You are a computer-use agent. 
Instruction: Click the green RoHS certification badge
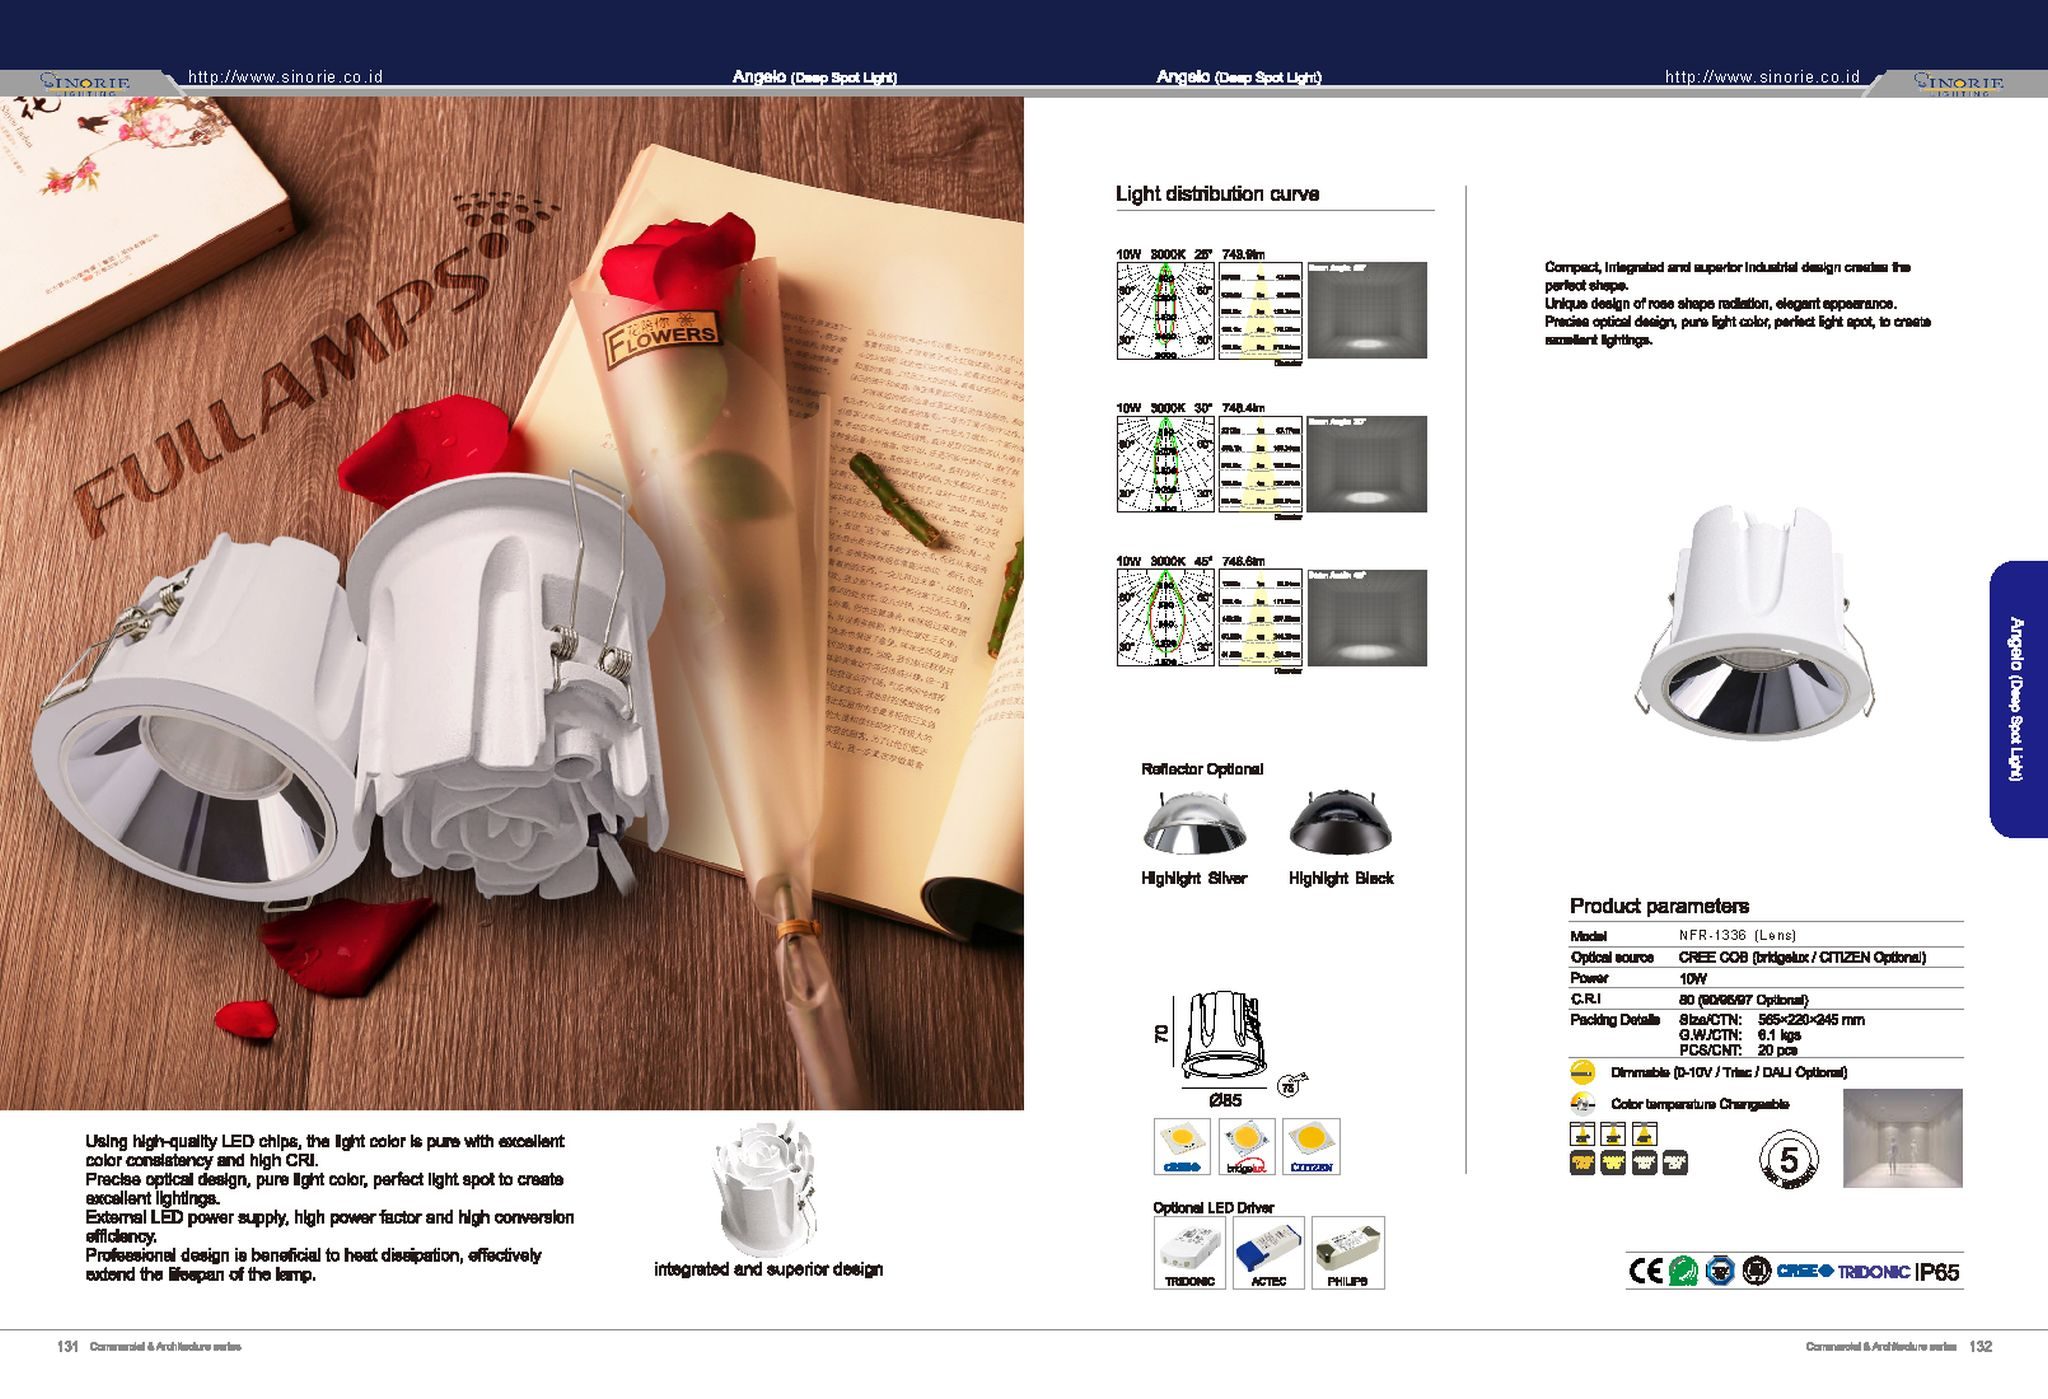coord(1683,1271)
